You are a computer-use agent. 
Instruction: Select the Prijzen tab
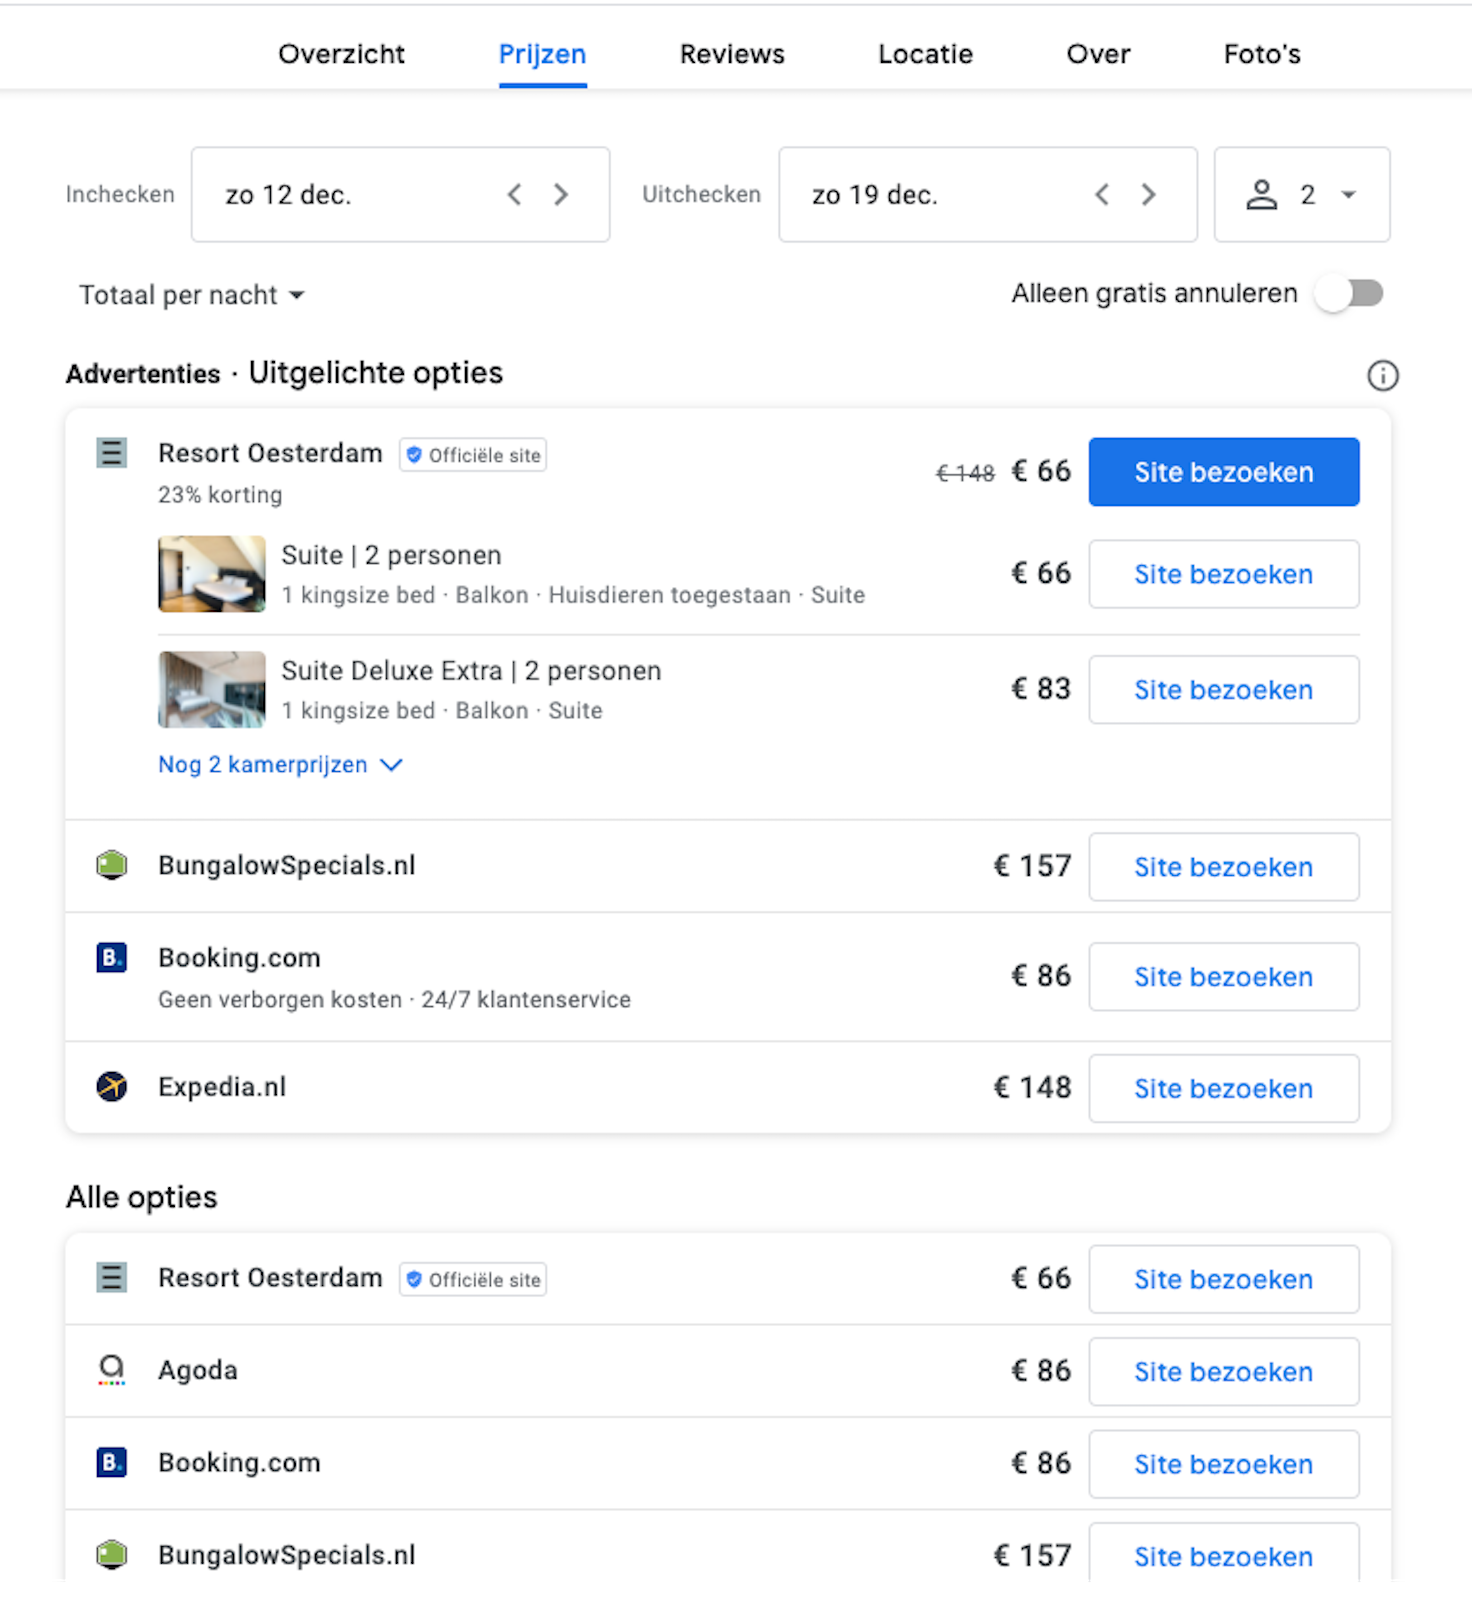[x=542, y=54]
